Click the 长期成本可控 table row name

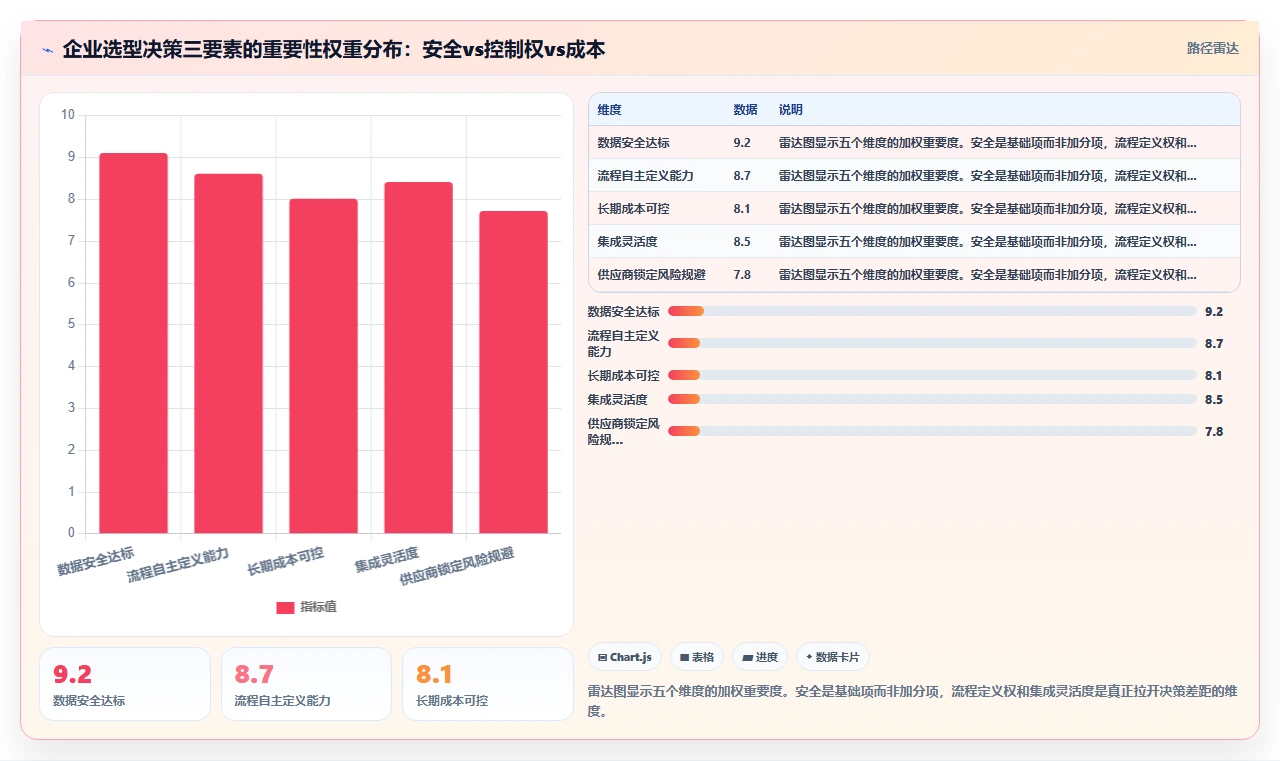[634, 209]
